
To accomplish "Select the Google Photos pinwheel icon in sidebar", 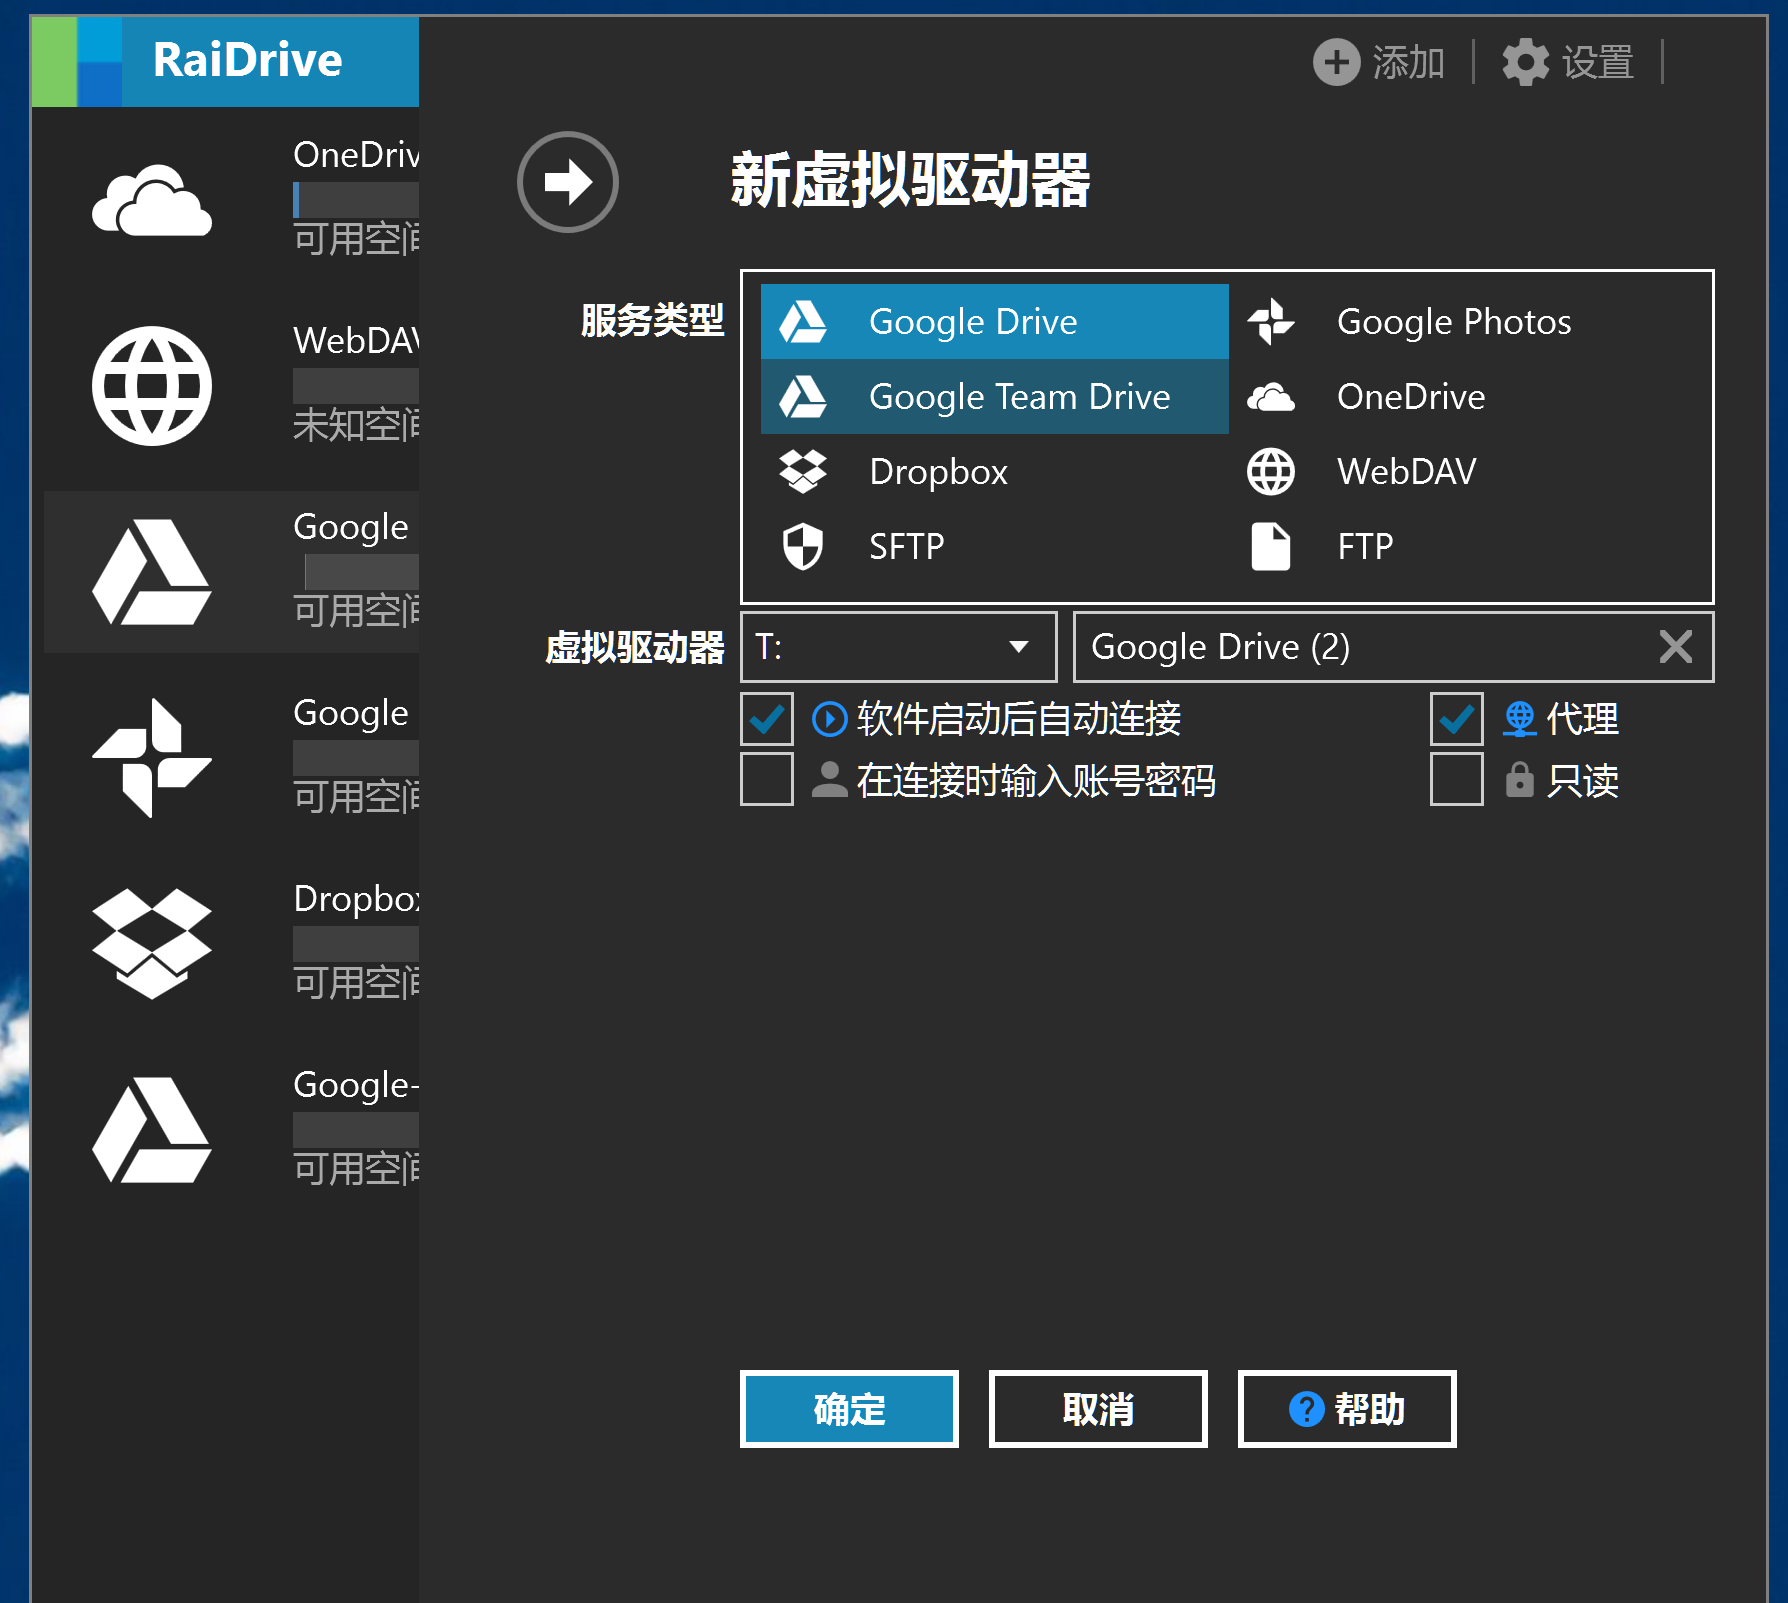I will tap(152, 757).
